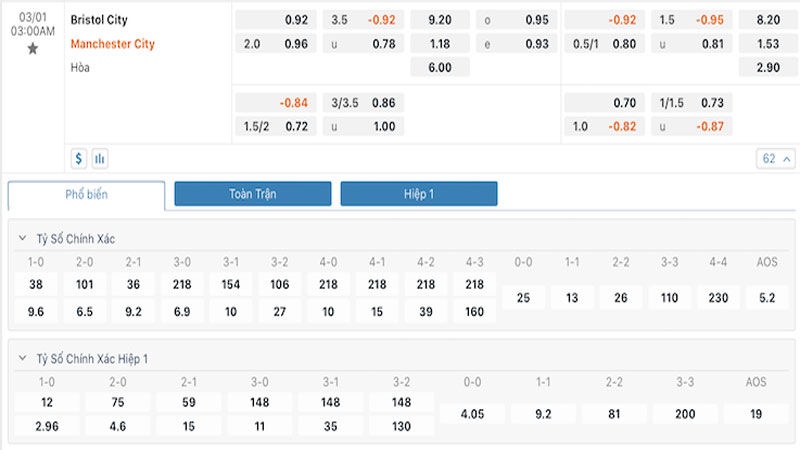Open the bar chart statistics icon
This screenshot has height=450, width=800.
click(x=100, y=159)
